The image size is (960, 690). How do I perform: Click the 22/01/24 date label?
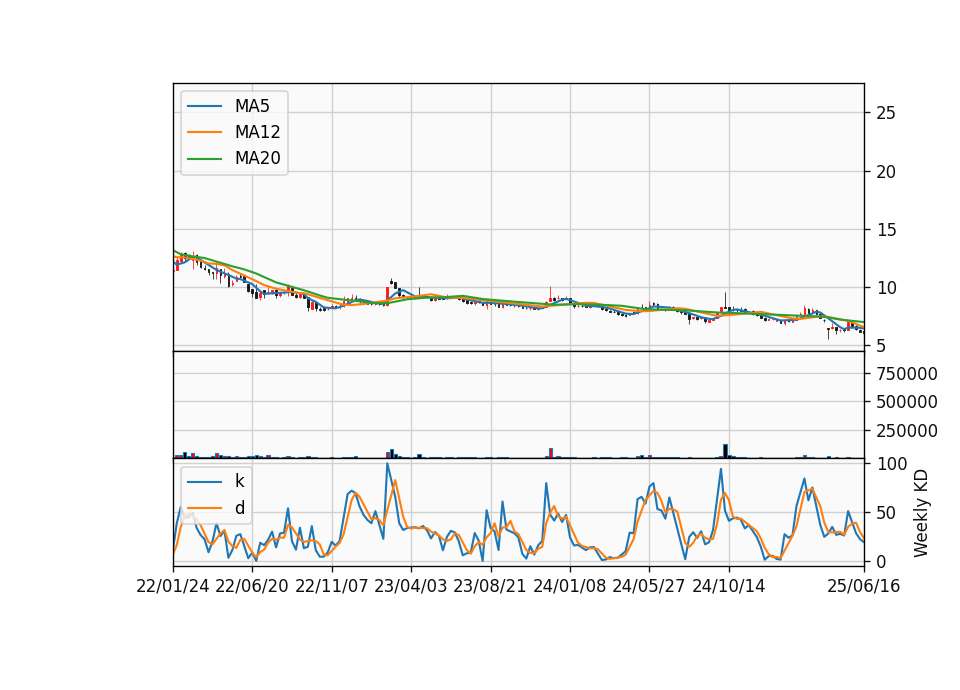pos(173,586)
